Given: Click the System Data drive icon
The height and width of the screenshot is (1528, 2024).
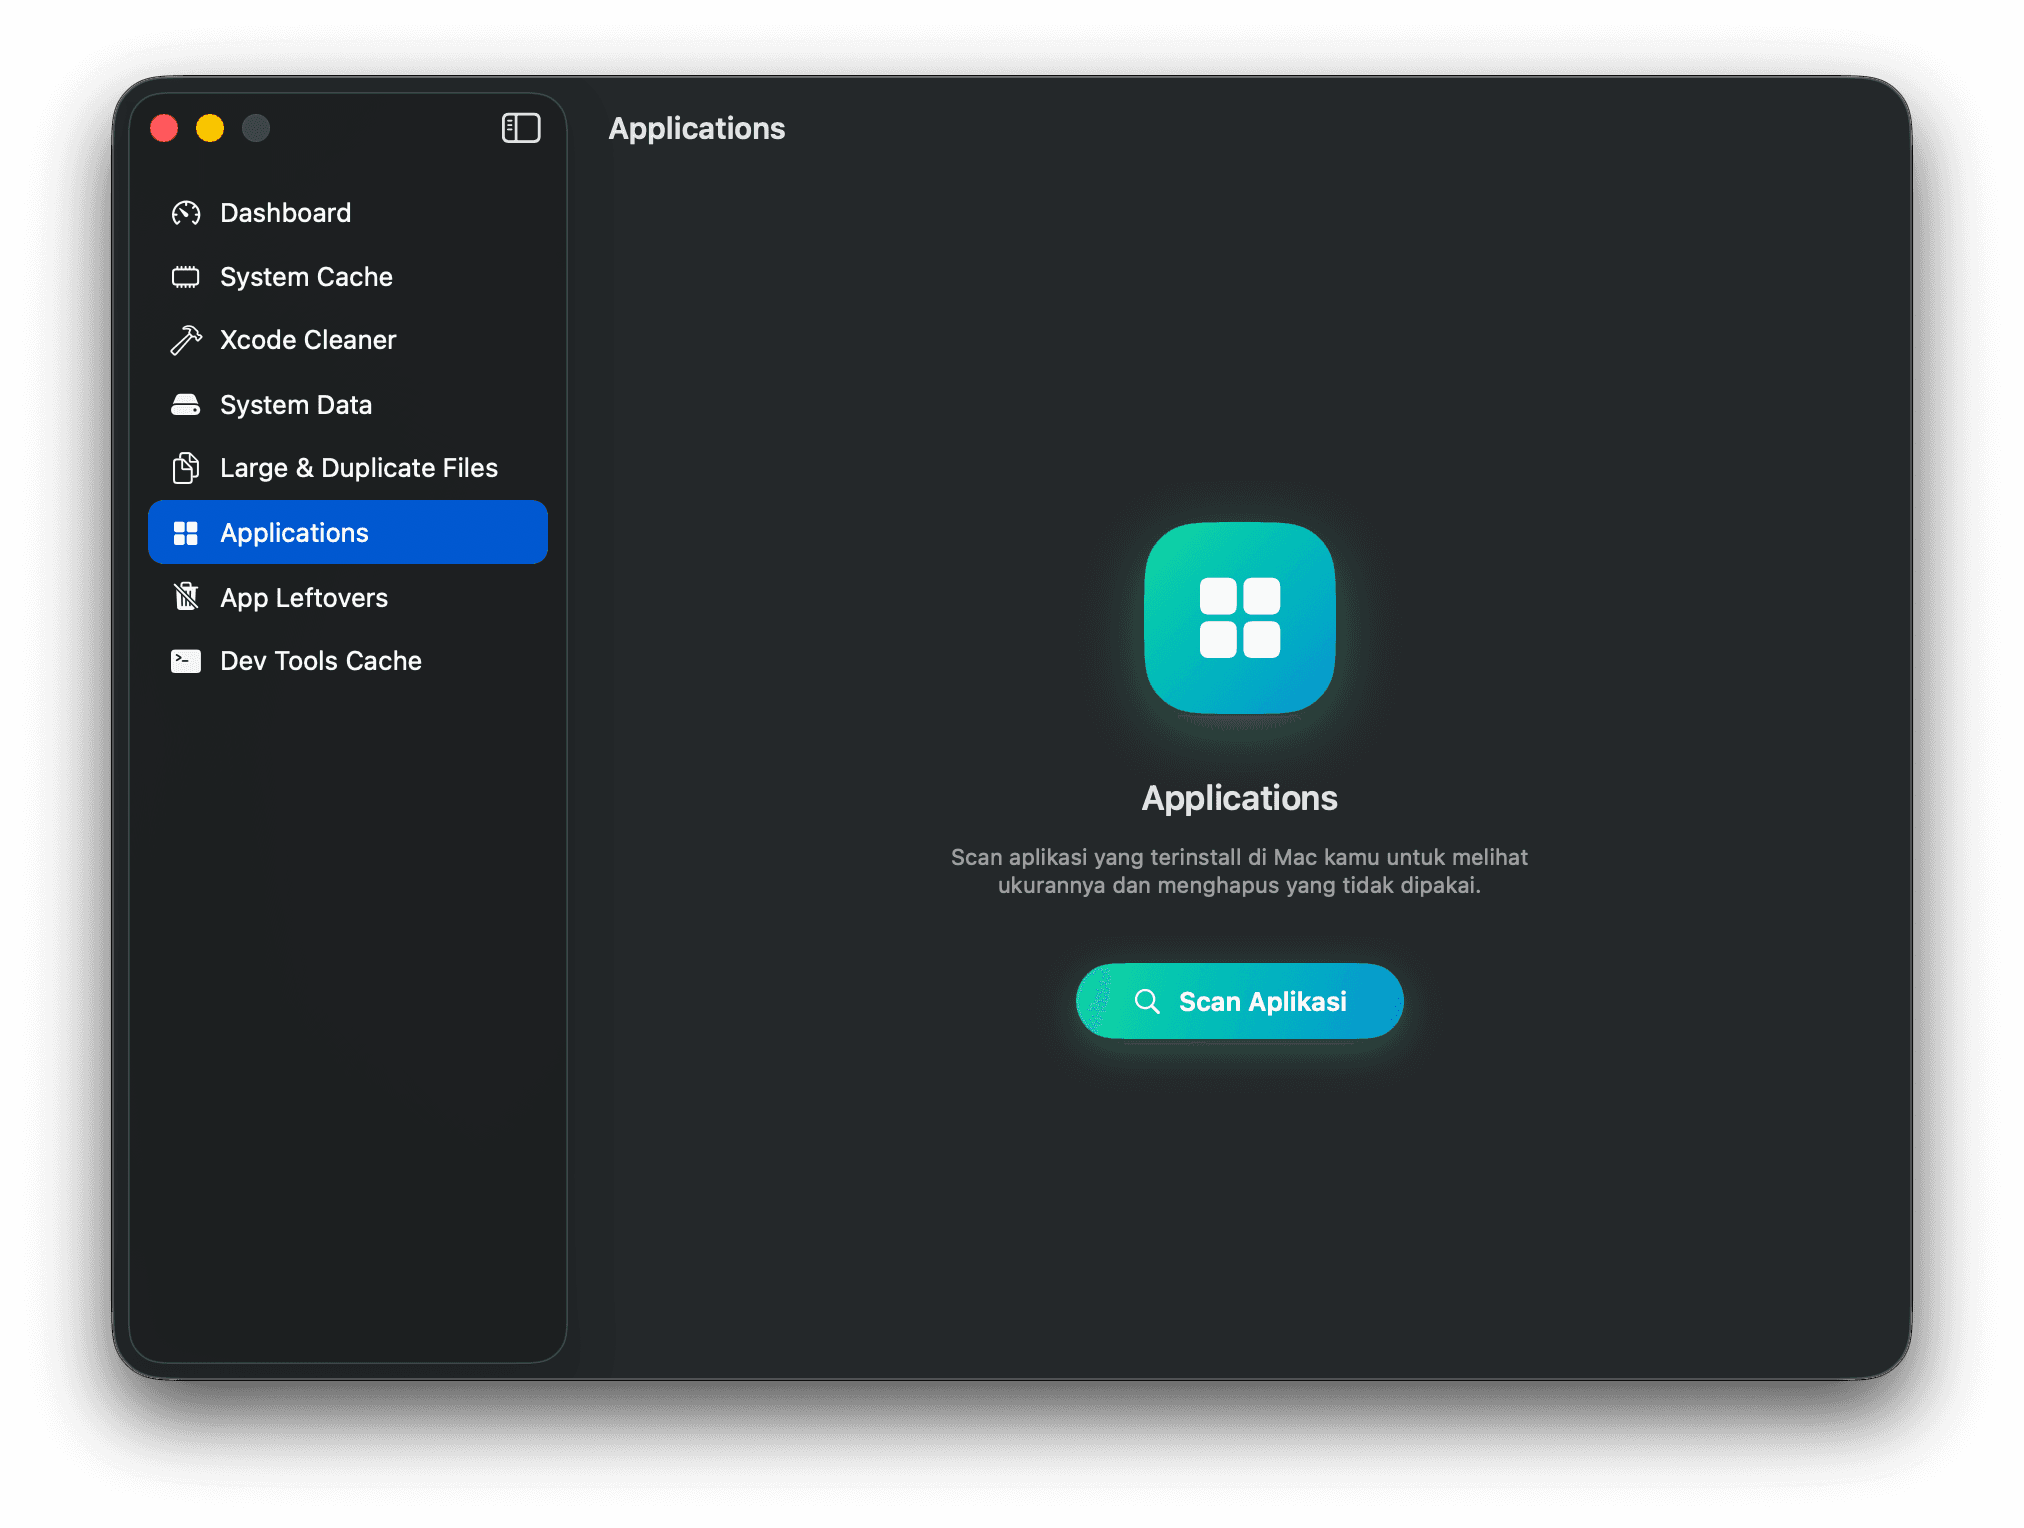Looking at the screenshot, I should pyautogui.click(x=186, y=405).
